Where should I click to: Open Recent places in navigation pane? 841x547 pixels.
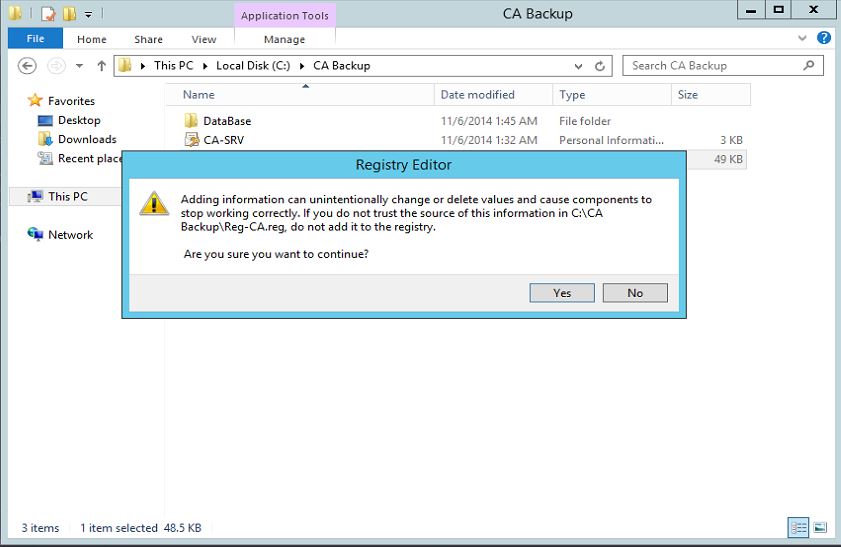coord(90,159)
